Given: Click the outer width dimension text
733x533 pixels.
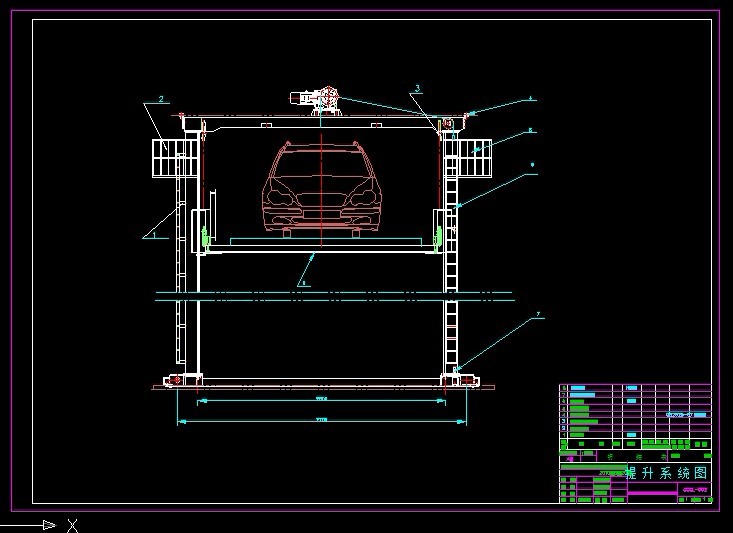Looking at the screenshot, I should [322, 420].
